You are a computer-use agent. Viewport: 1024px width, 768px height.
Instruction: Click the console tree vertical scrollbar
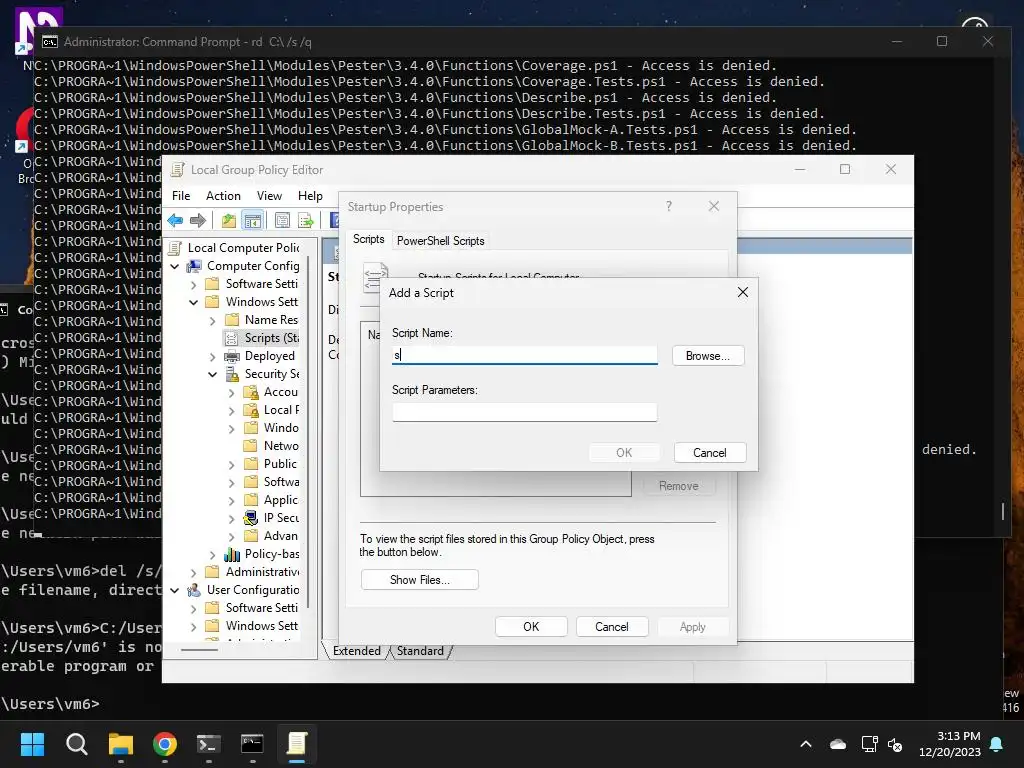point(308,431)
